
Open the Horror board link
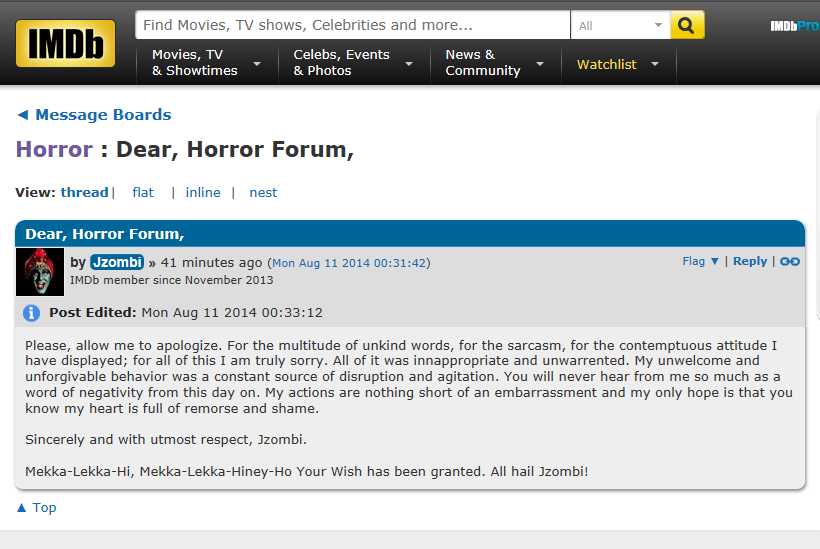pos(54,150)
